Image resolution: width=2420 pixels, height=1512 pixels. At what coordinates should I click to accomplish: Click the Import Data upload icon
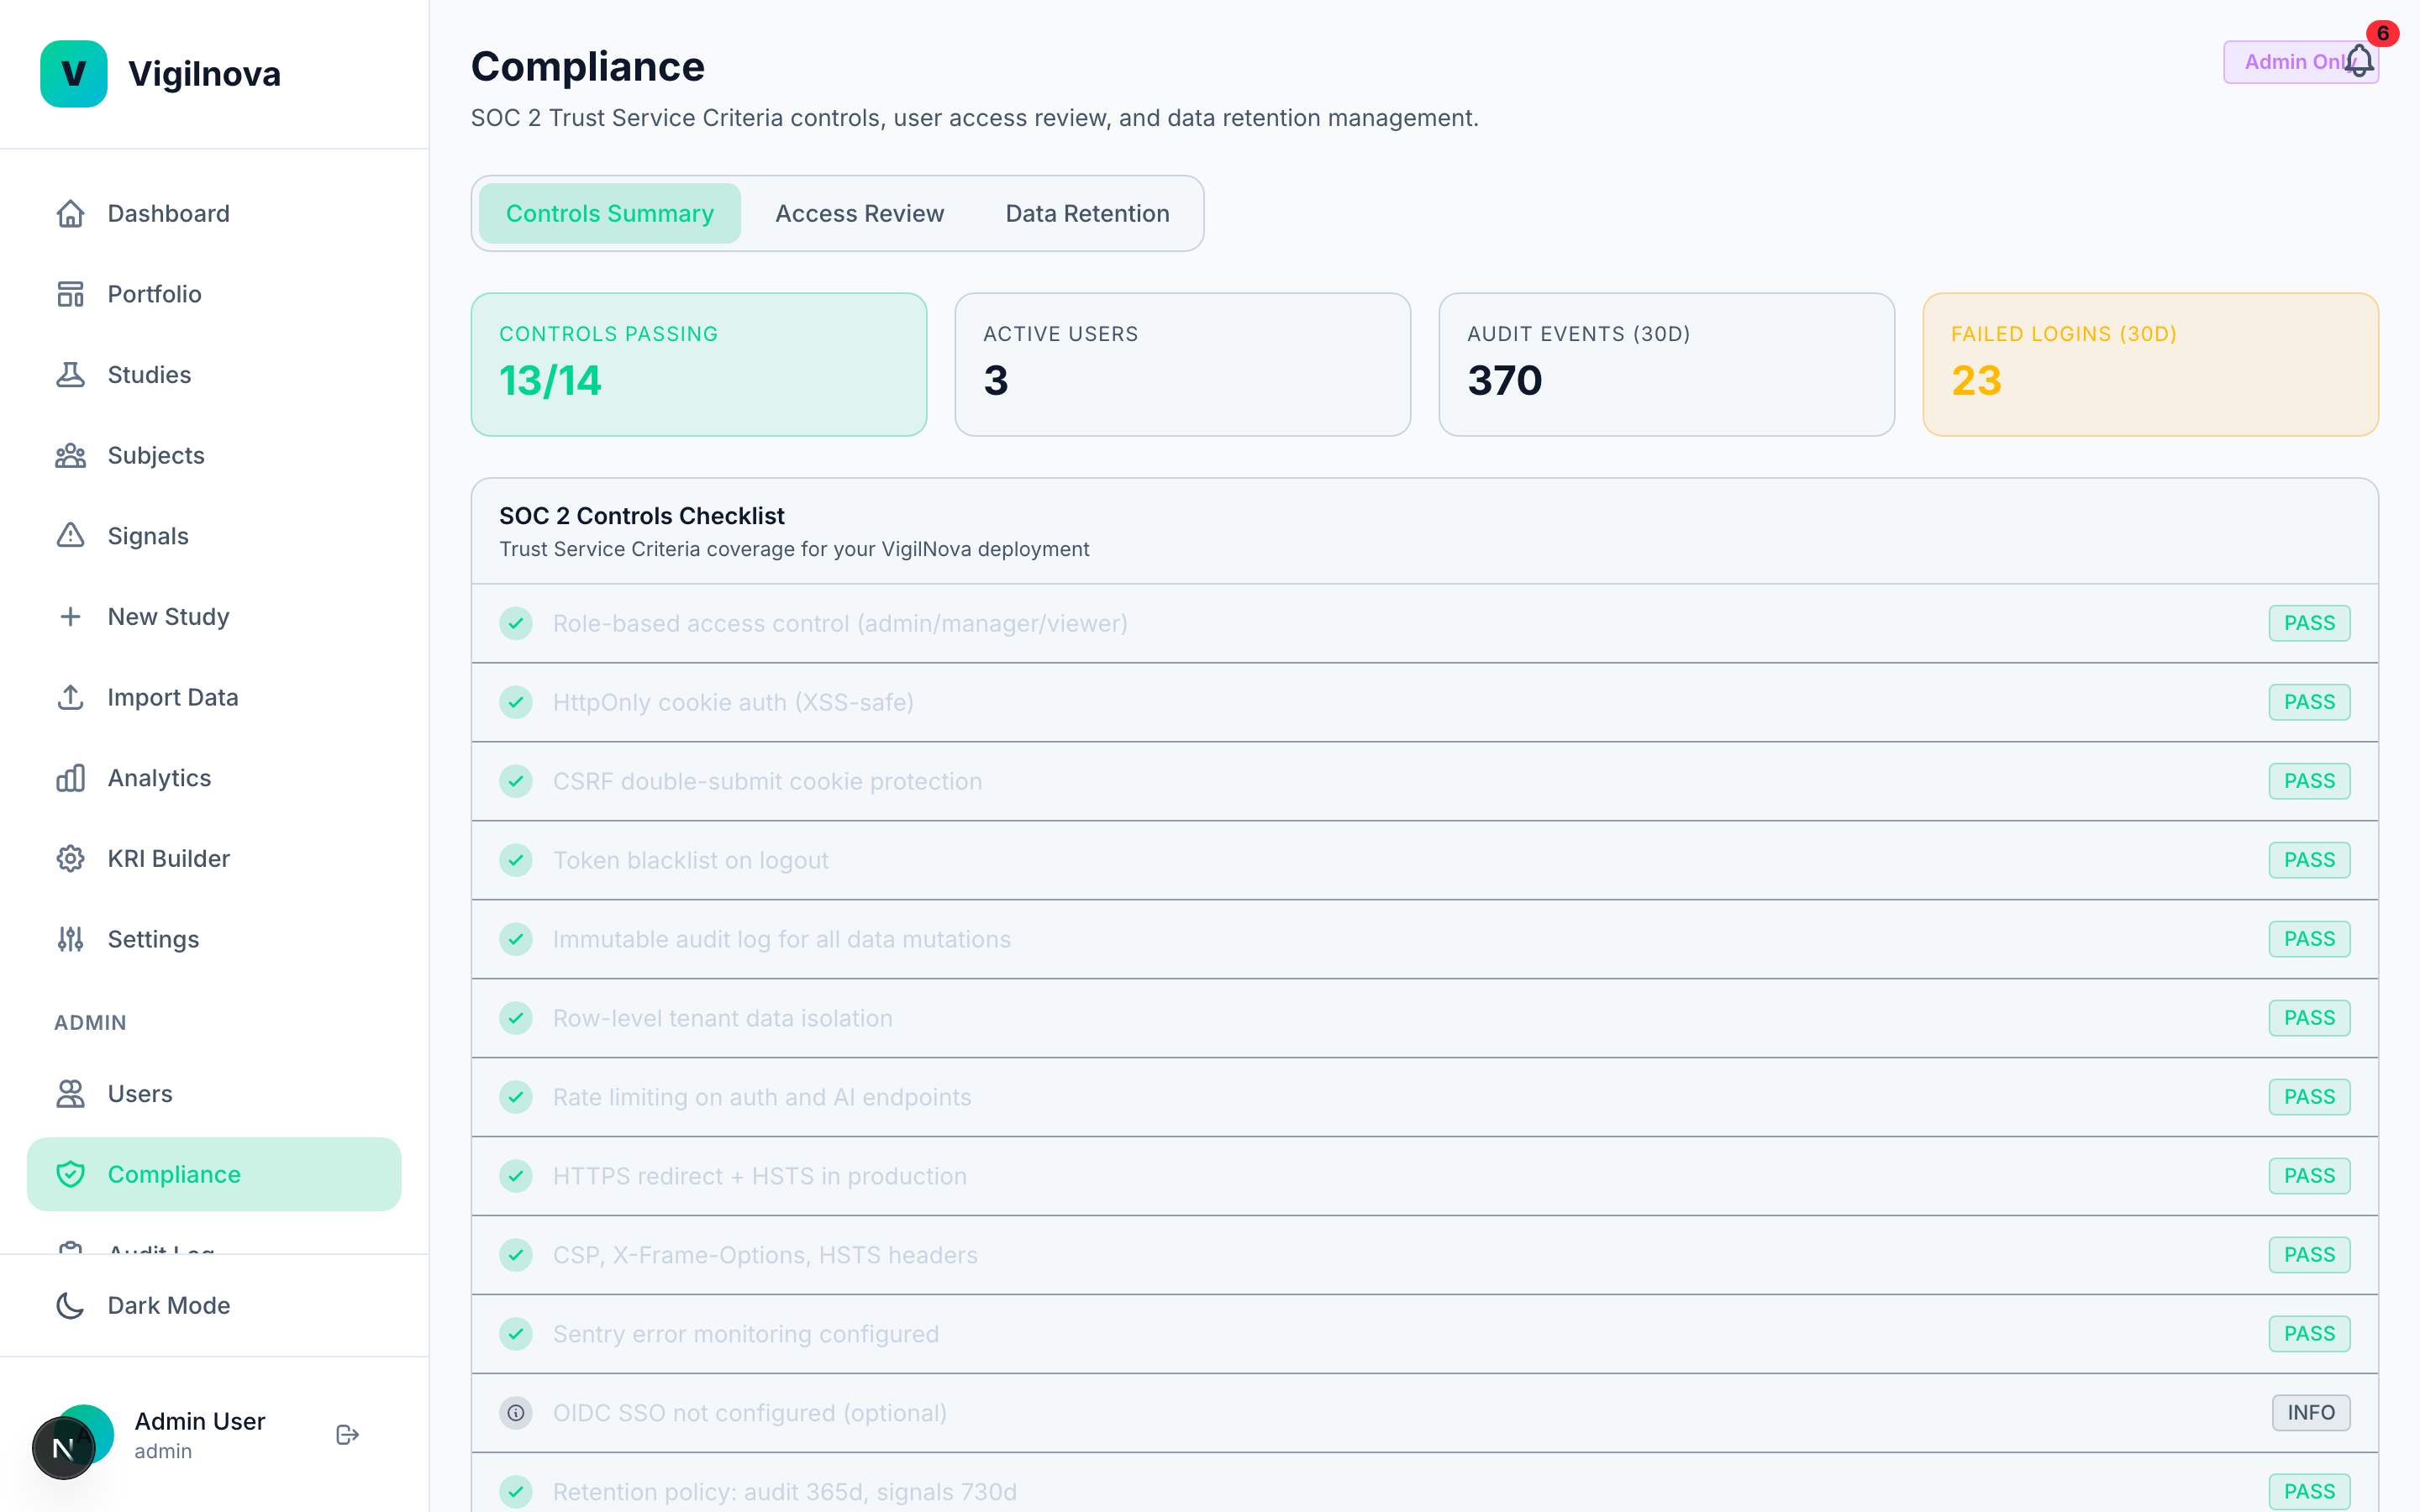pos(70,697)
